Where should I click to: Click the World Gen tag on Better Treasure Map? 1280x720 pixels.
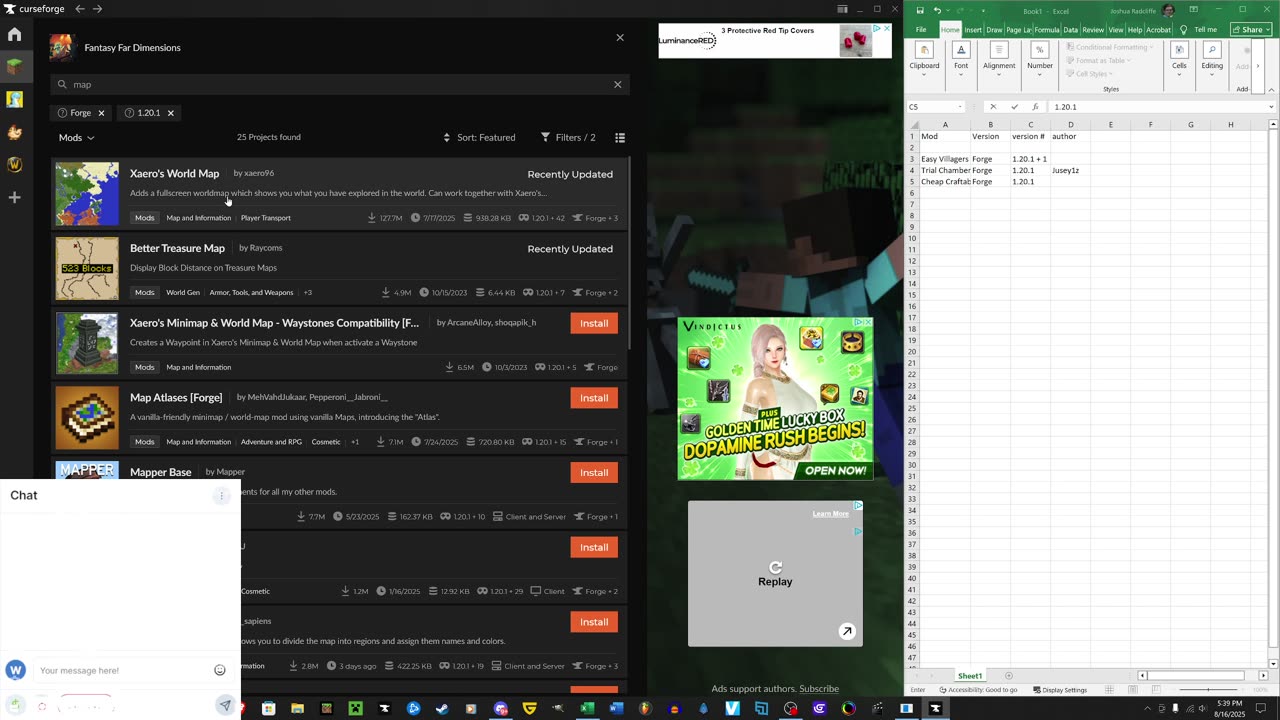[x=183, y=293]
